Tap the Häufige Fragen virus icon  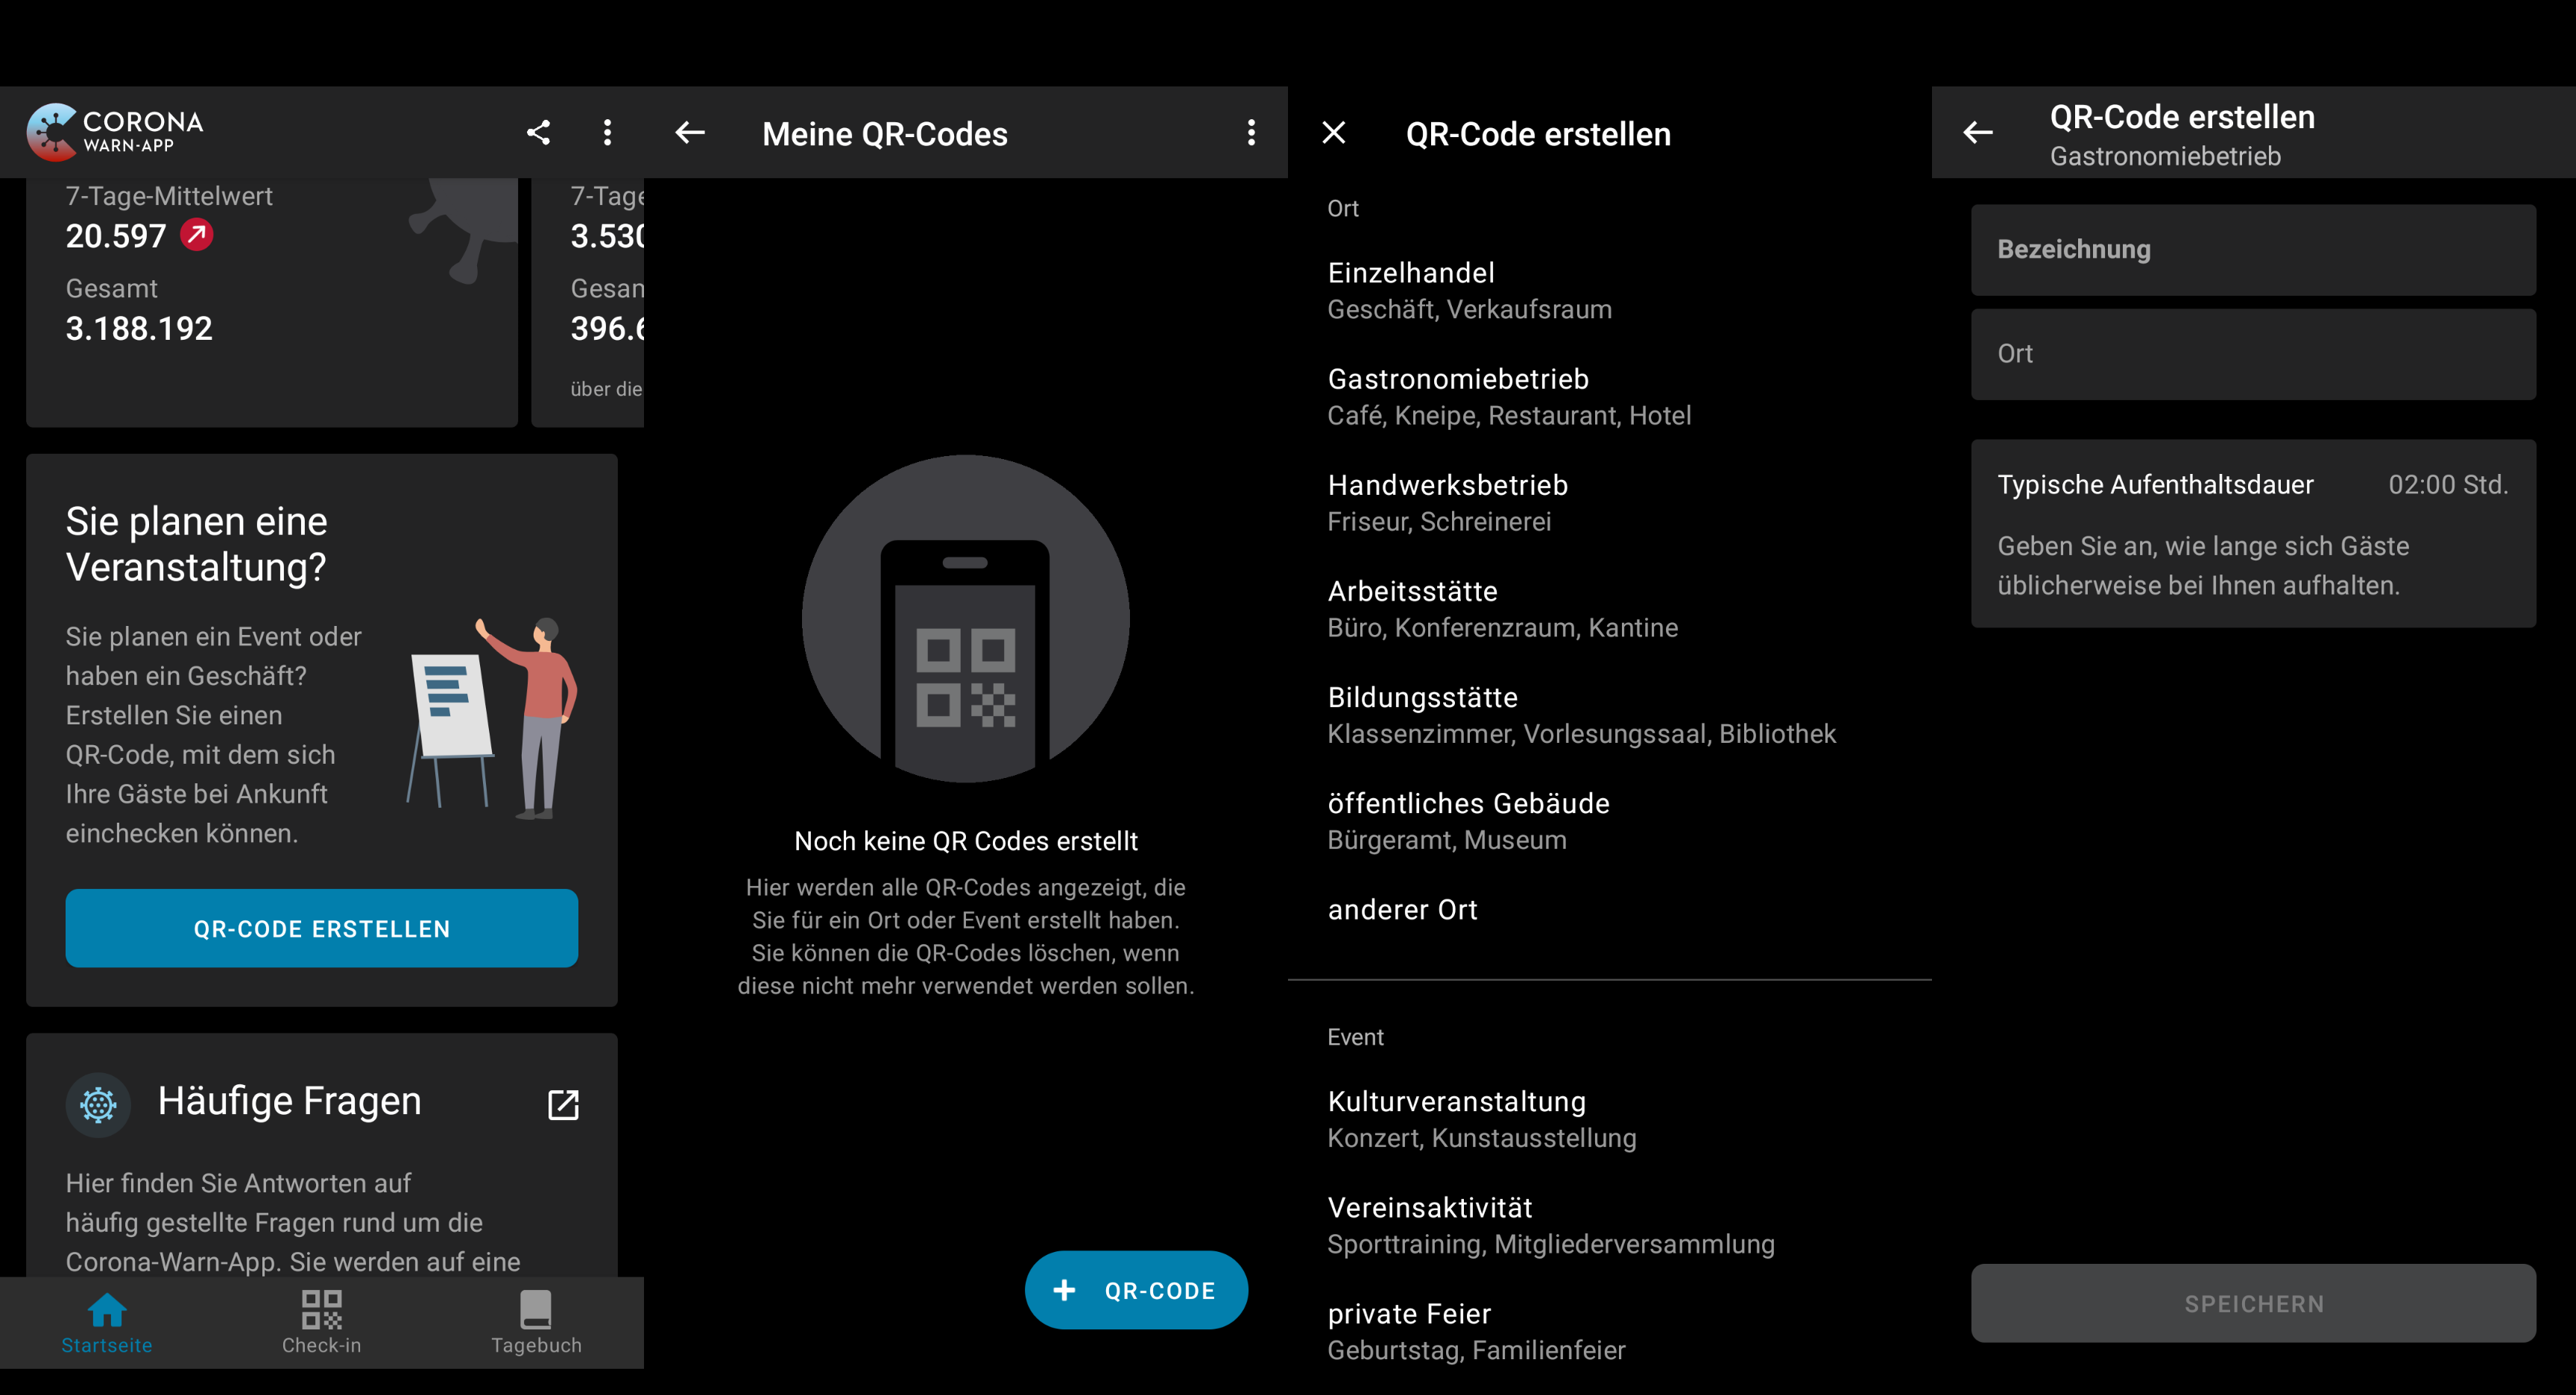pyautogui.click(x=98, y=1104)
